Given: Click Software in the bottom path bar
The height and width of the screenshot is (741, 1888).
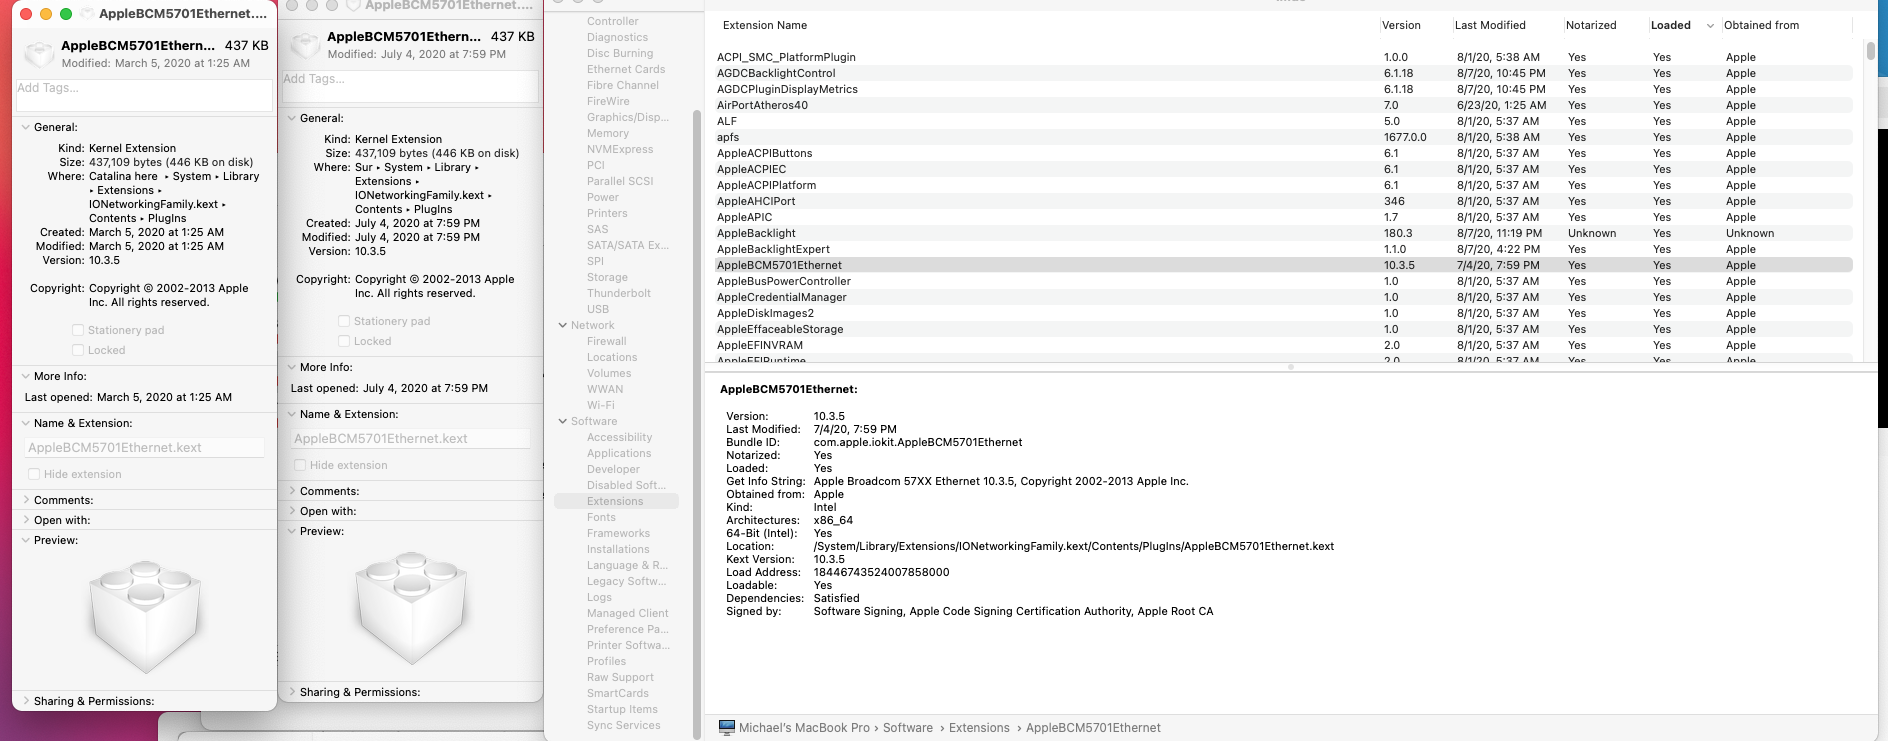Looking at the screenshot, I should click(x=908, y=728).
